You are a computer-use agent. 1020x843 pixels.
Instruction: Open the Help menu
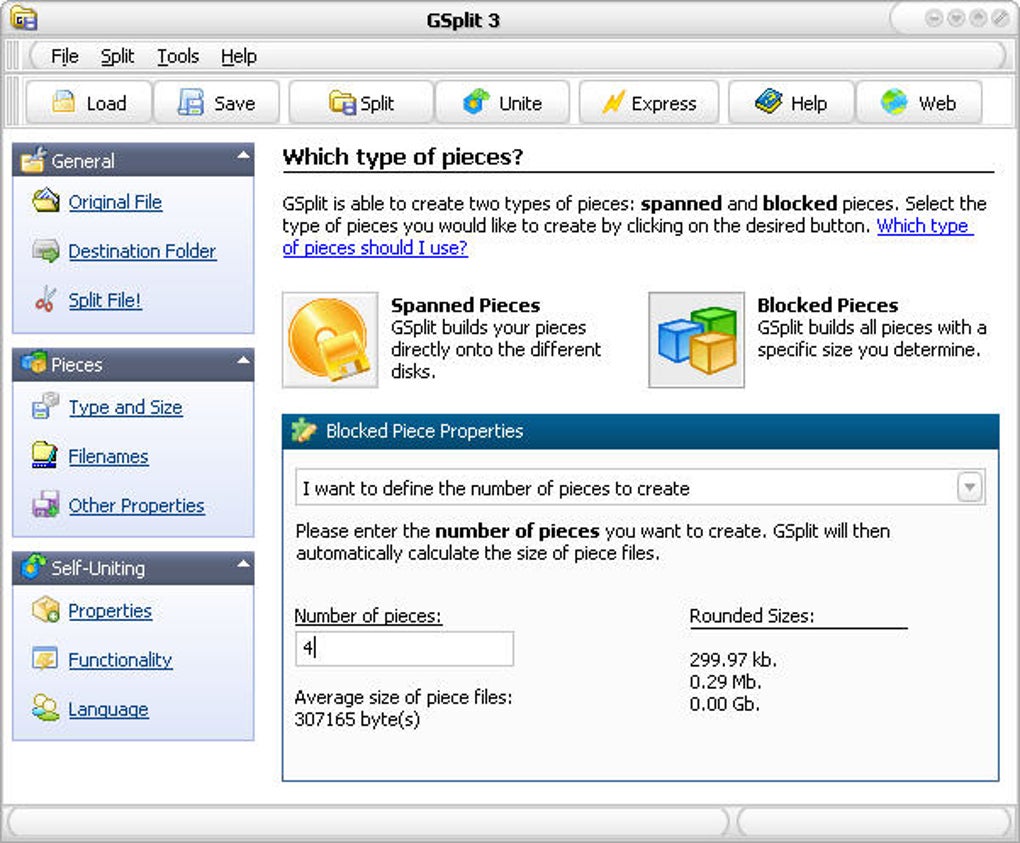tap(239, 57)
